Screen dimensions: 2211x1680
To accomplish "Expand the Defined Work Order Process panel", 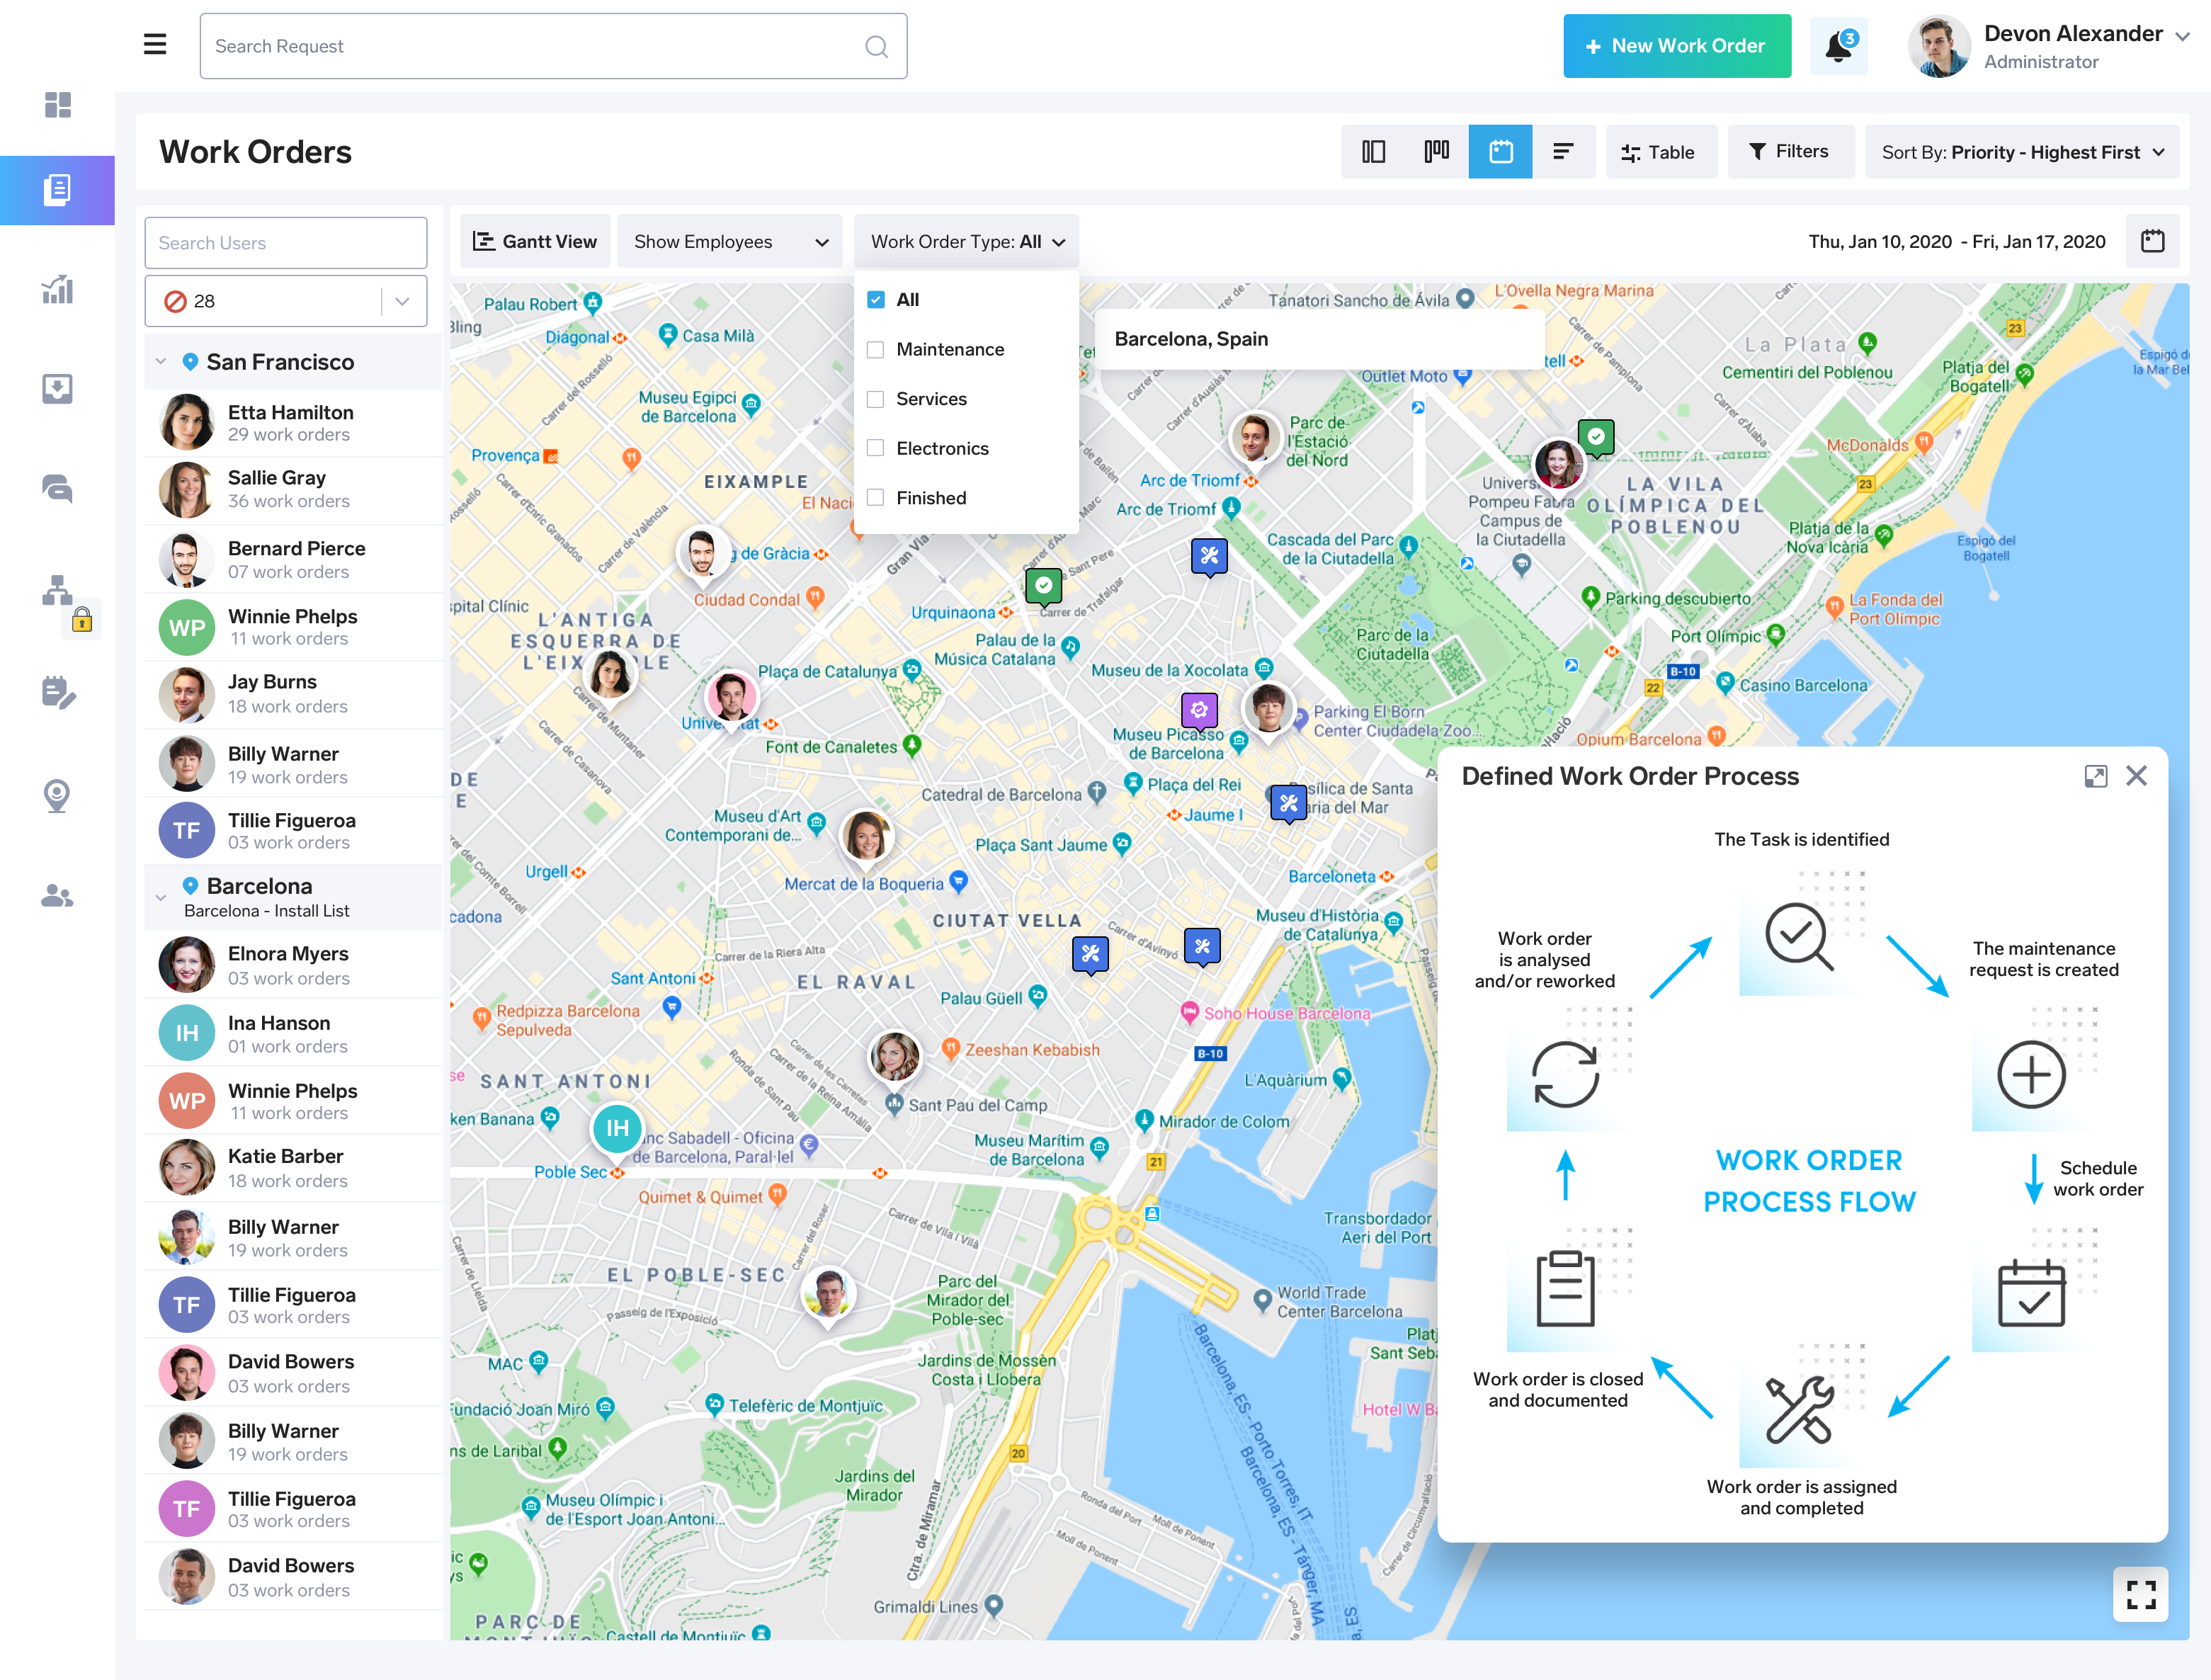I will [x=2095, y=777].
